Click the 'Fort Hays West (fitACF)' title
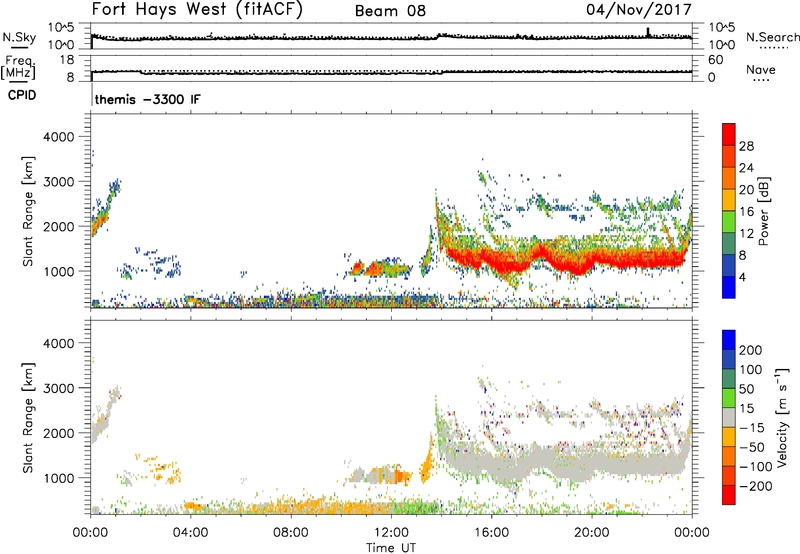Viewport: 800px width, 554px height. 197,9
